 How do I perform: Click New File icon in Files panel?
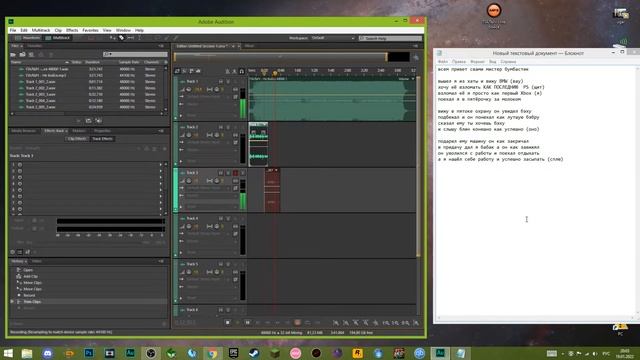point(31,54)
